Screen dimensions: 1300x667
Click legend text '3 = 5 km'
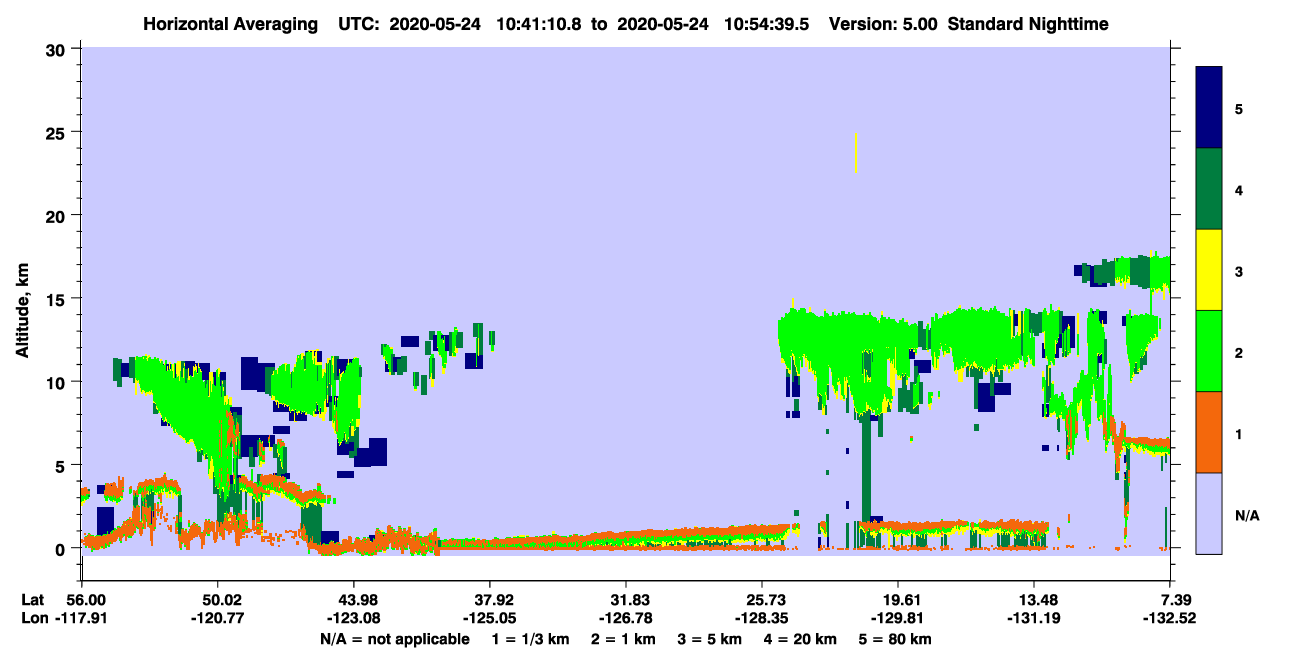(712, 639)
